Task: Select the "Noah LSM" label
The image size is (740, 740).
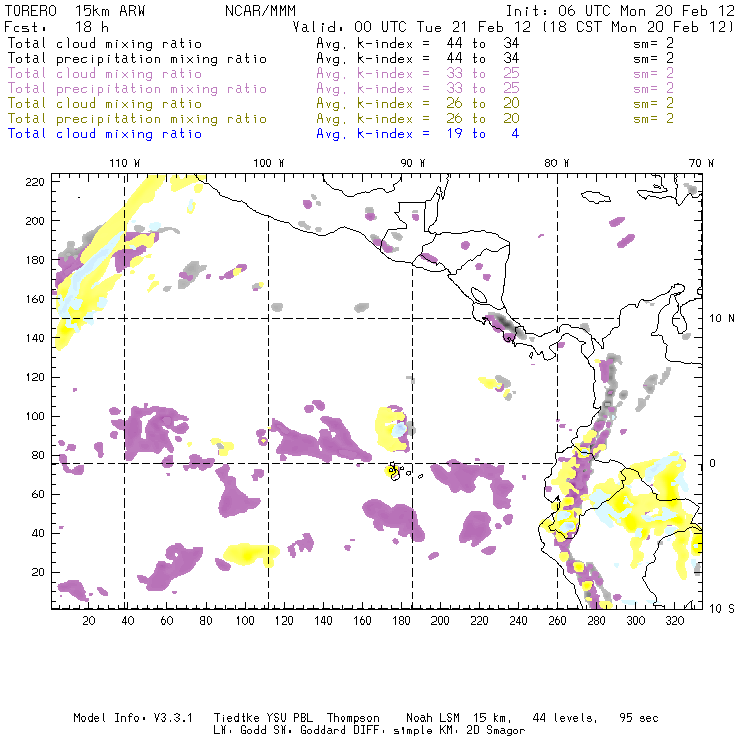Action: pos(433,718)
